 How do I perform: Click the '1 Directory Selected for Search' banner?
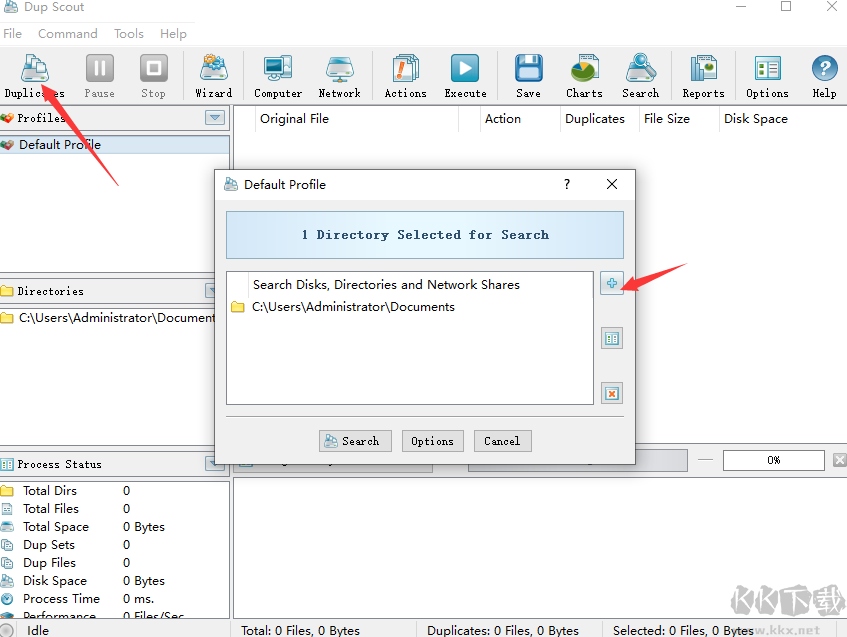pos(425,235)
